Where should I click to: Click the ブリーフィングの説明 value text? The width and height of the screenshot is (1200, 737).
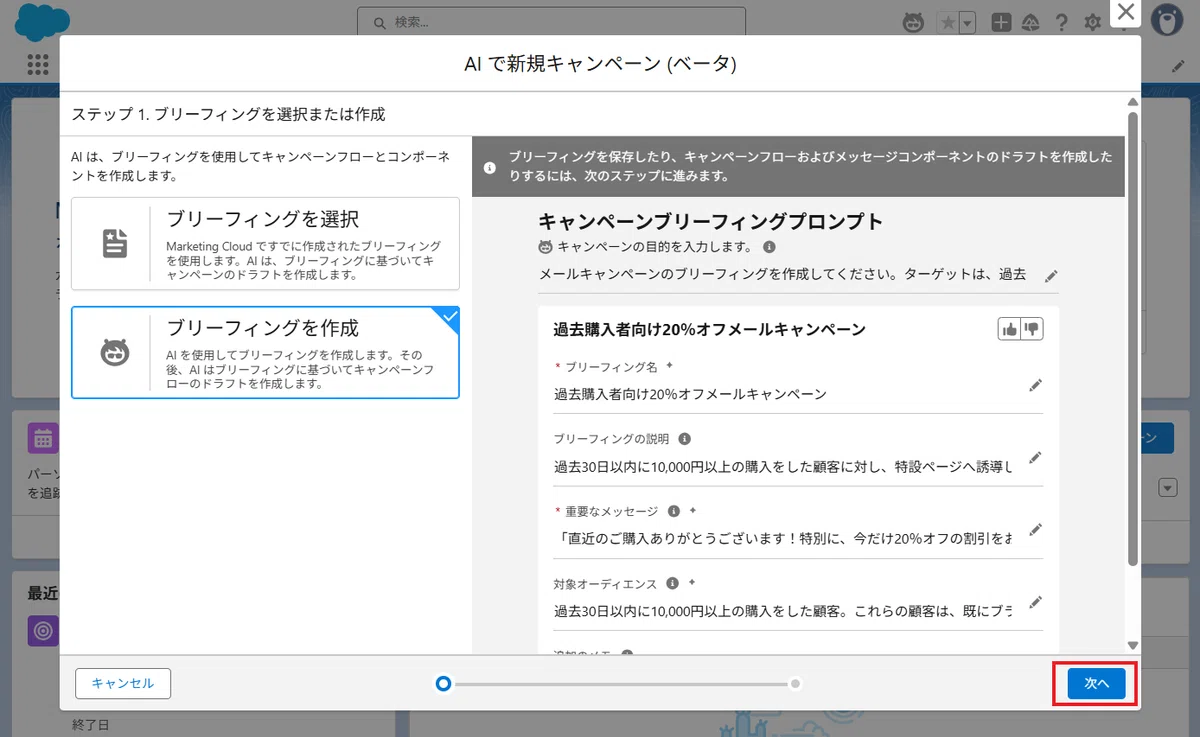pos(783,466)
